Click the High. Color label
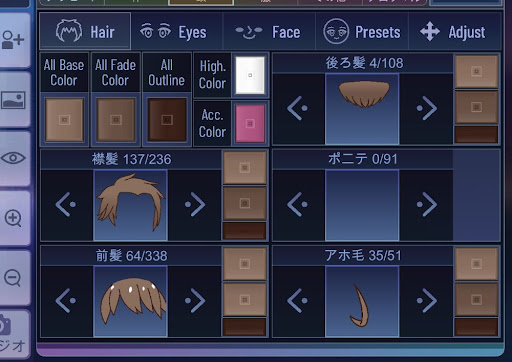 (x=213, y=75)
